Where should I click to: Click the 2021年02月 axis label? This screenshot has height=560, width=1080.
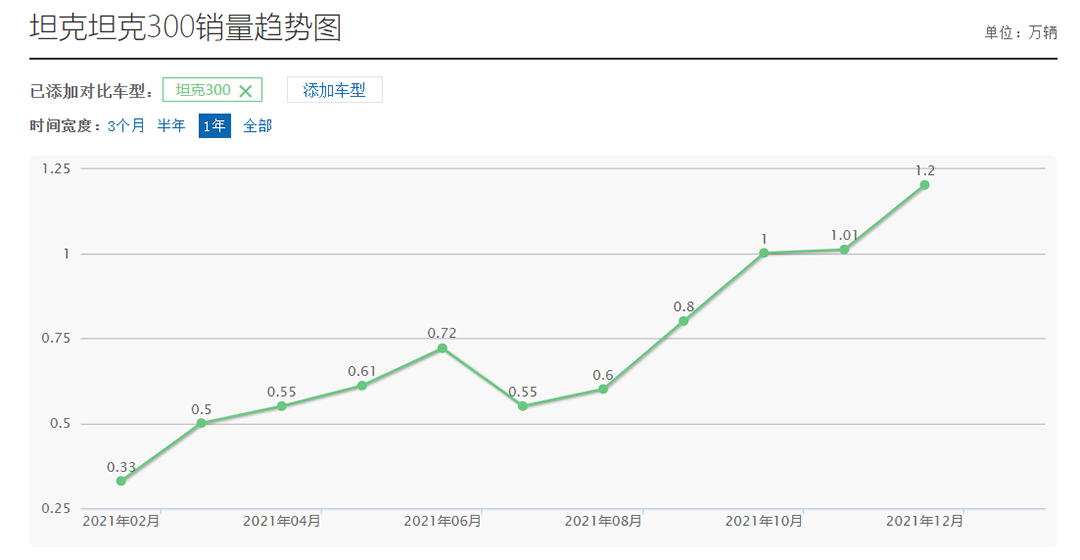tap(121, 521)
